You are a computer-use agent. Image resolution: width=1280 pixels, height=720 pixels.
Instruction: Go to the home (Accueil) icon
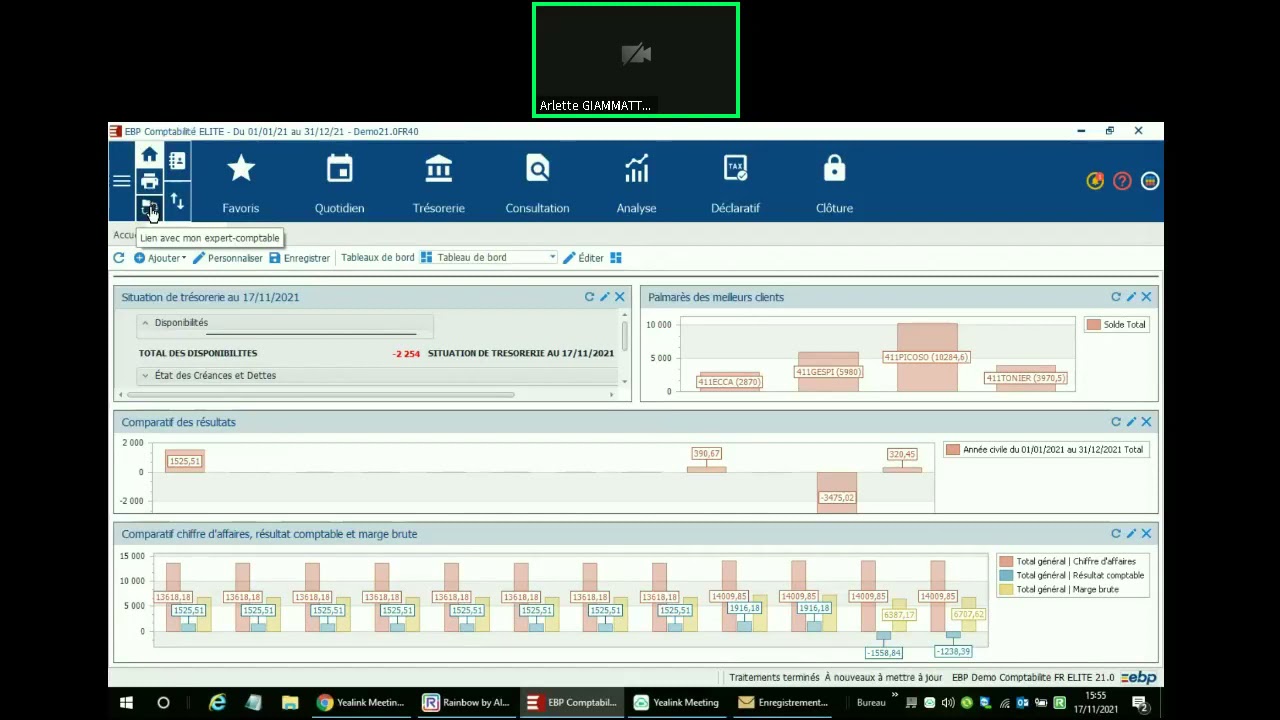tap(149, 155)
